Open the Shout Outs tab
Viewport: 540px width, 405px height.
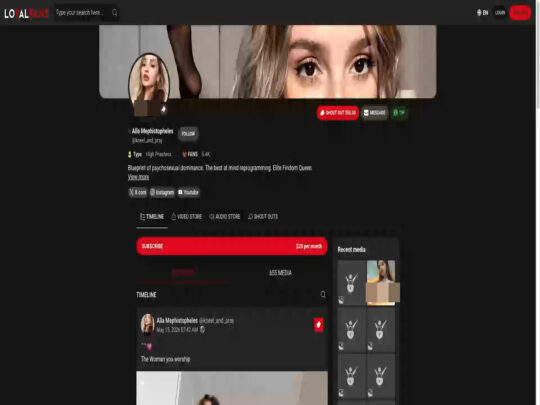tap(263, 217)
